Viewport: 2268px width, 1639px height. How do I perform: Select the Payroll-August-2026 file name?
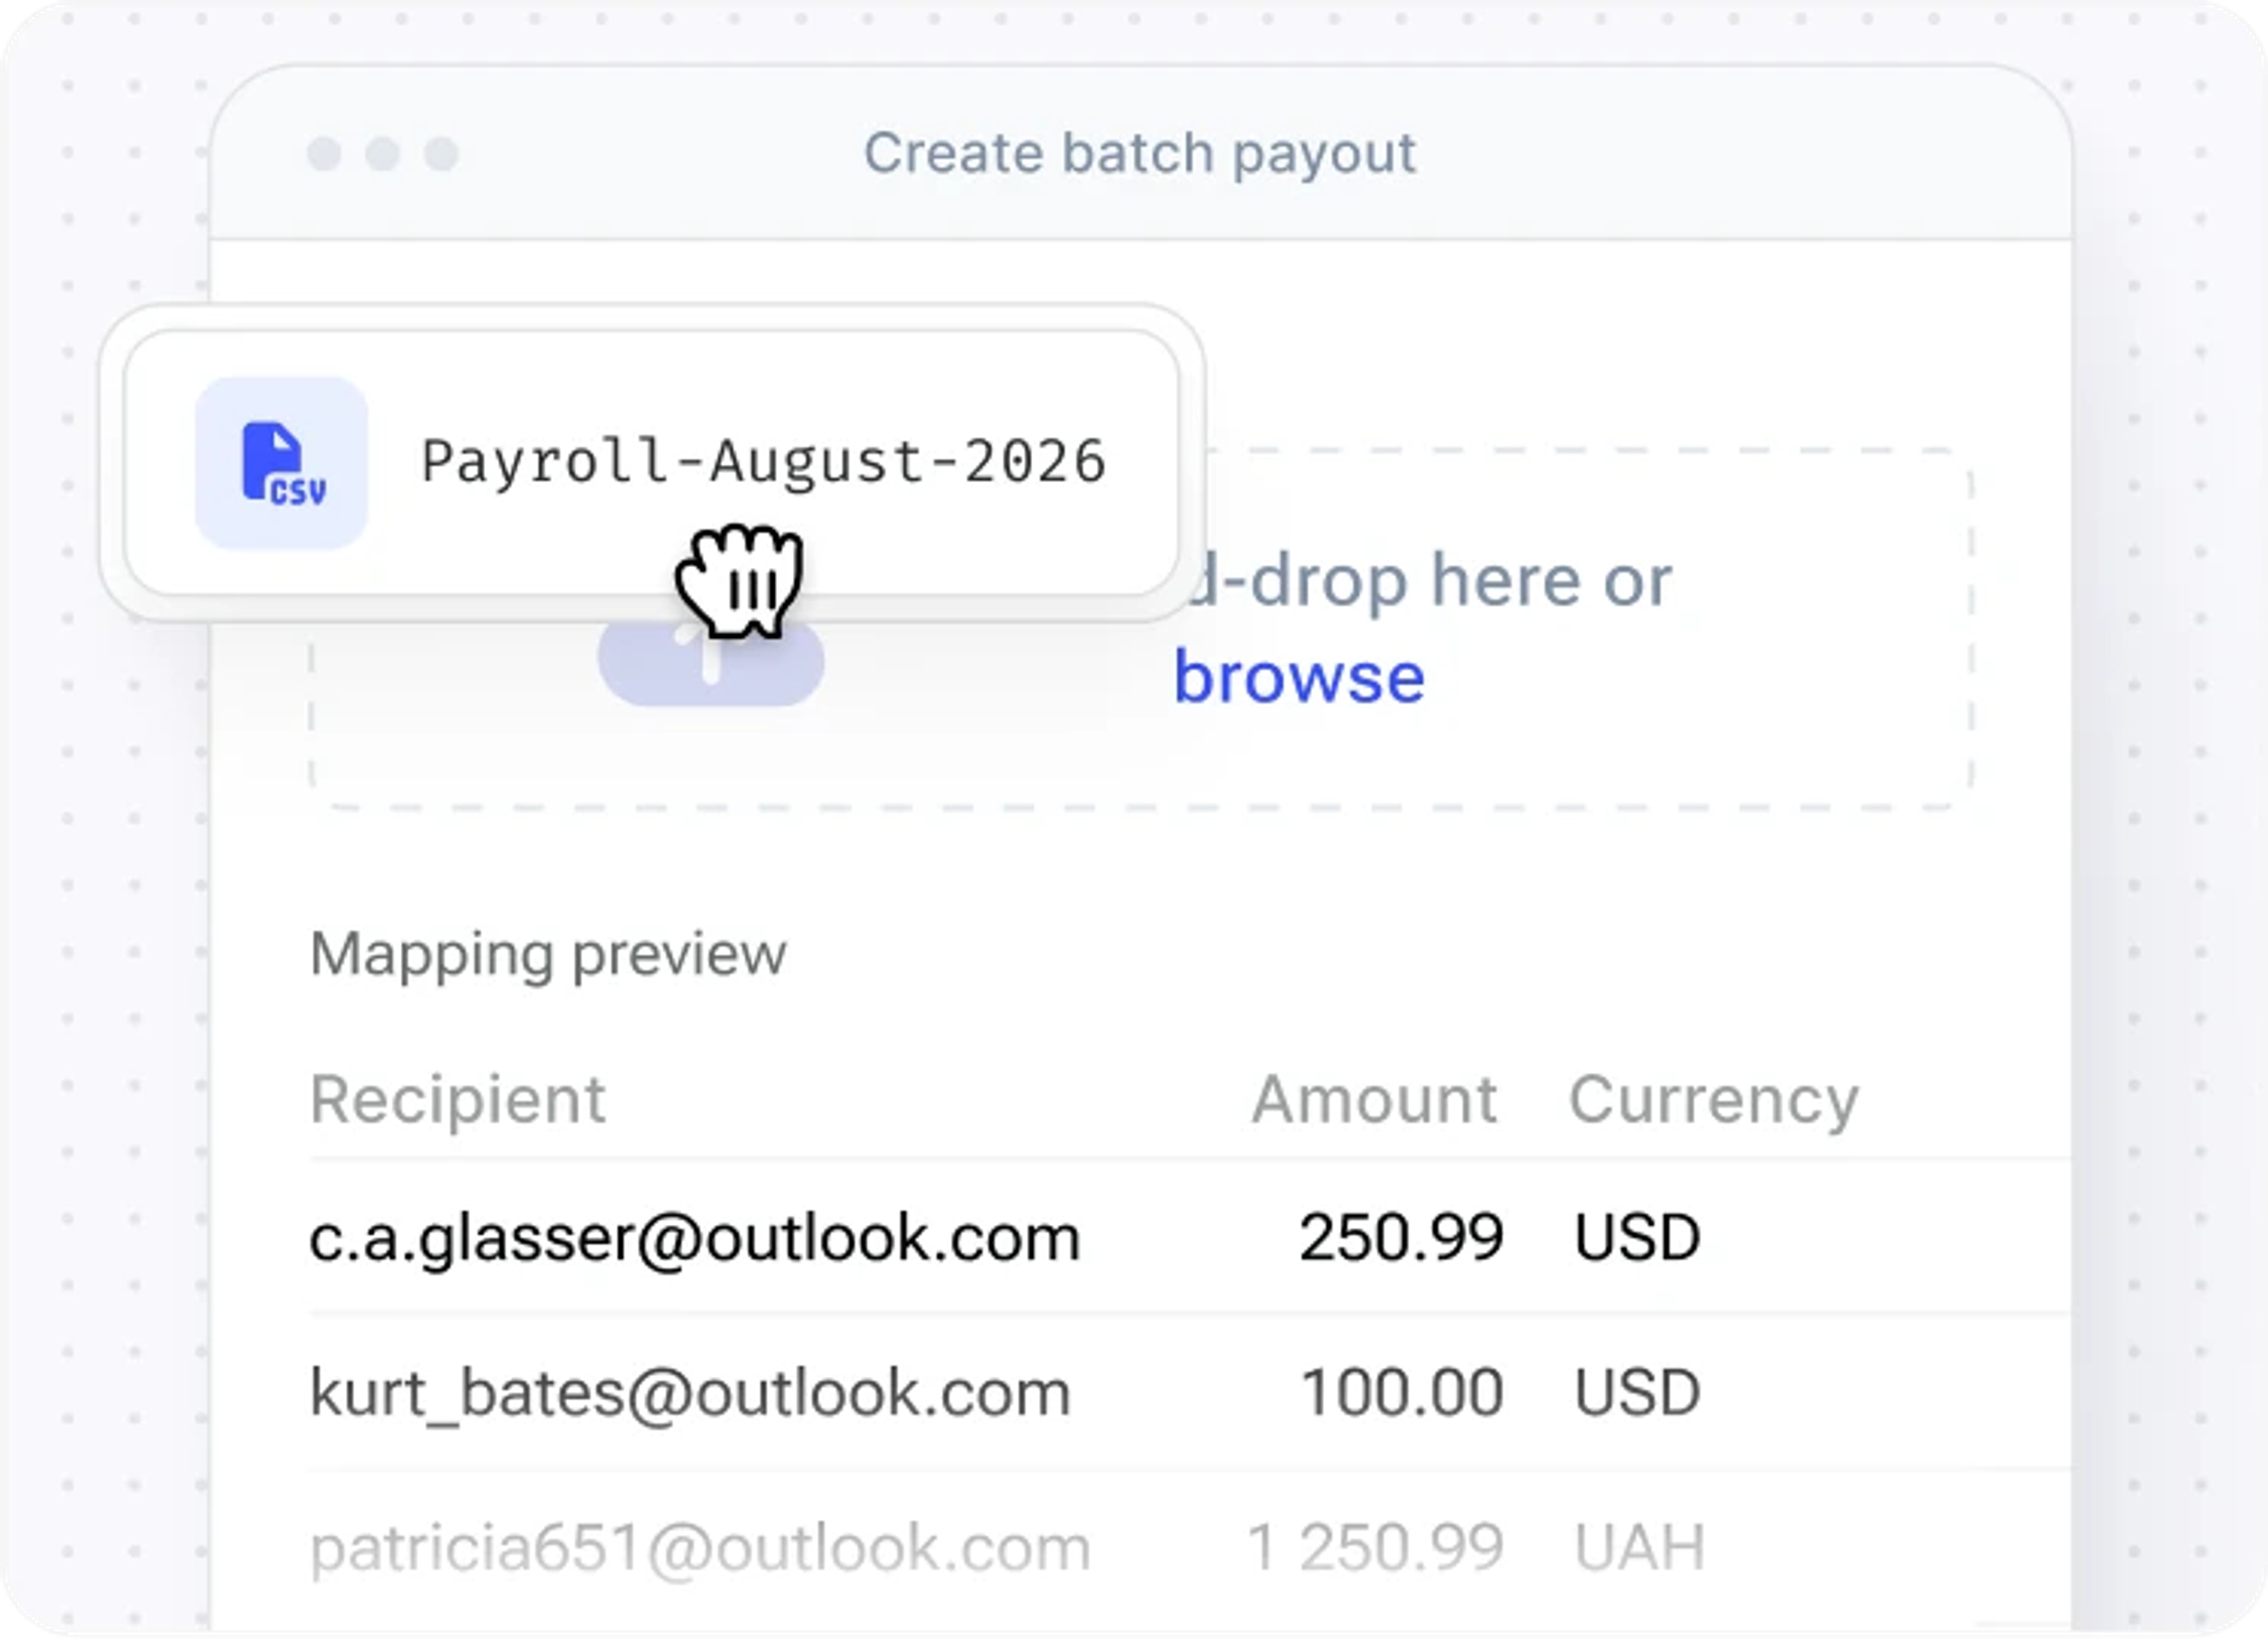coord(764,463)
